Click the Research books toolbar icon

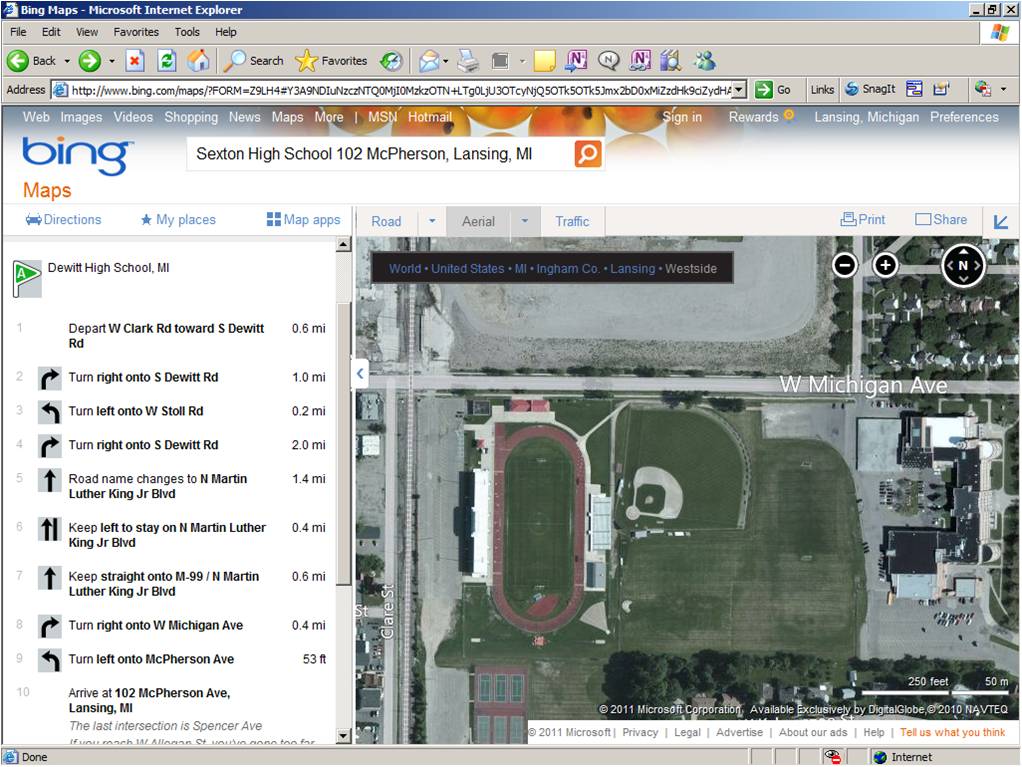click(x=670, y=61)
